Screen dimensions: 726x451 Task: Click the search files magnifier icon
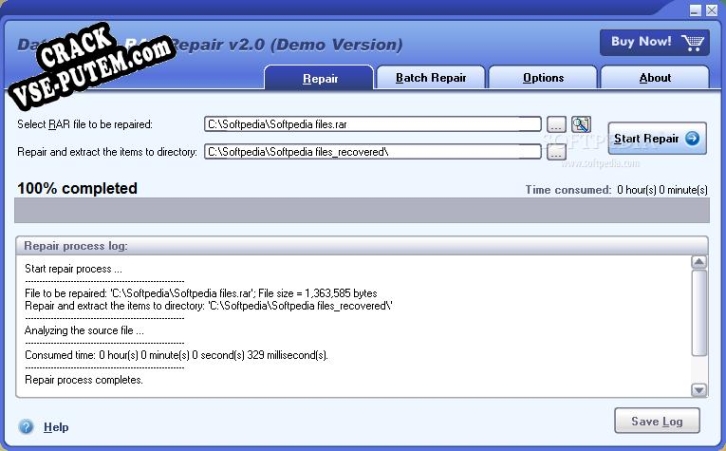click(x=581, y=124)
